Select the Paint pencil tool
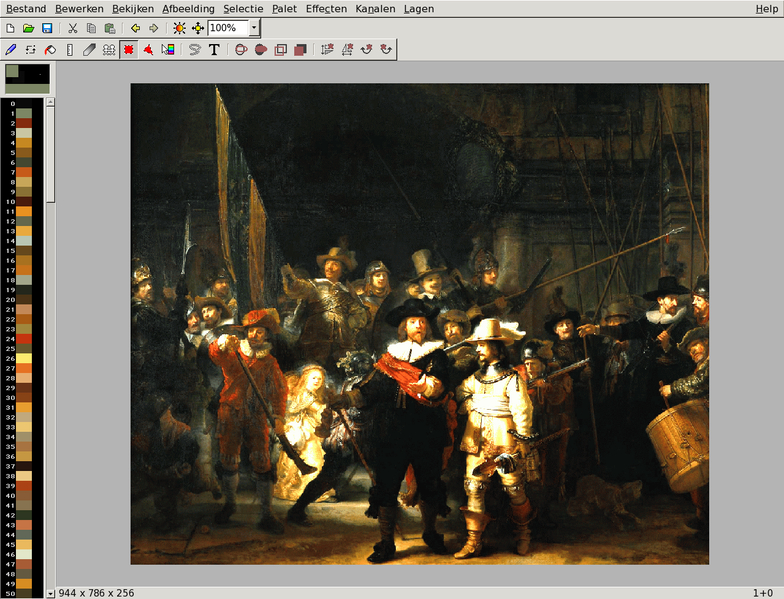This screenshot has width=784, height=599. click(11, 49)
